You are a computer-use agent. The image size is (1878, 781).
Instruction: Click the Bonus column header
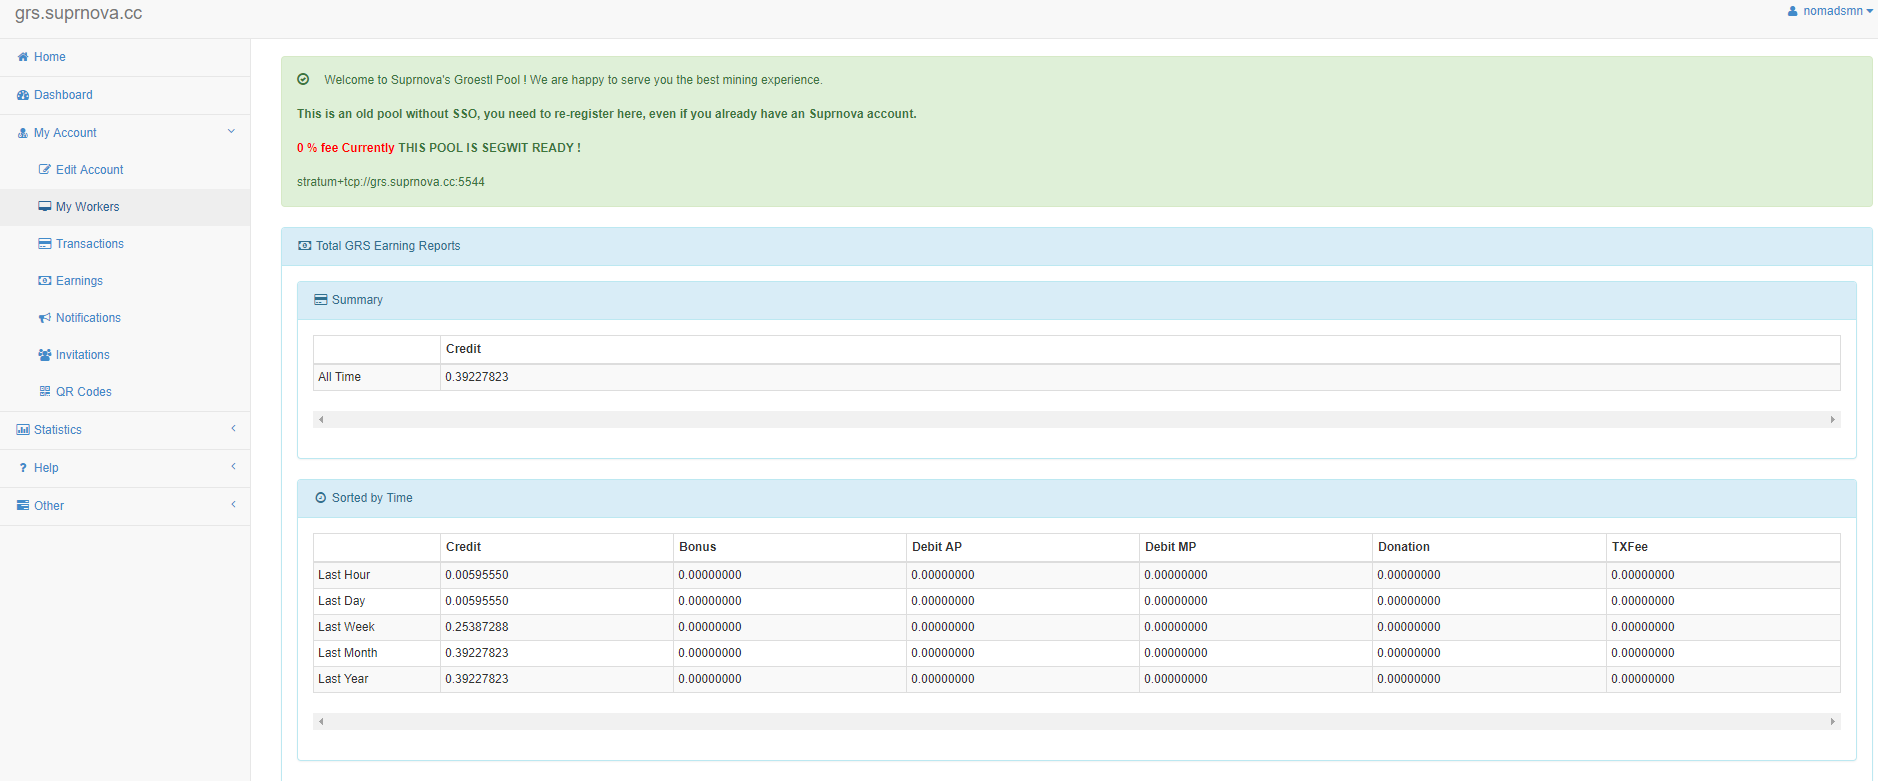point(698,547)
